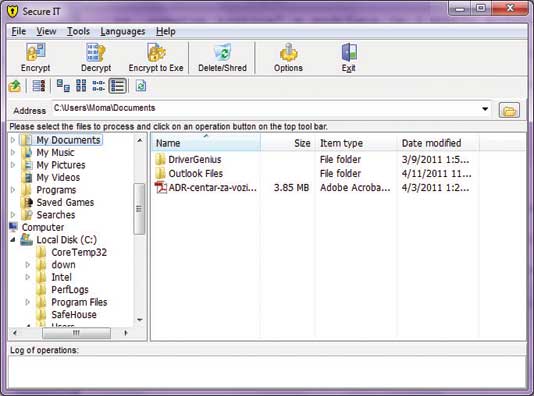
Task: Click the Decrypt toolbar icon
Action: click(96, 52)
